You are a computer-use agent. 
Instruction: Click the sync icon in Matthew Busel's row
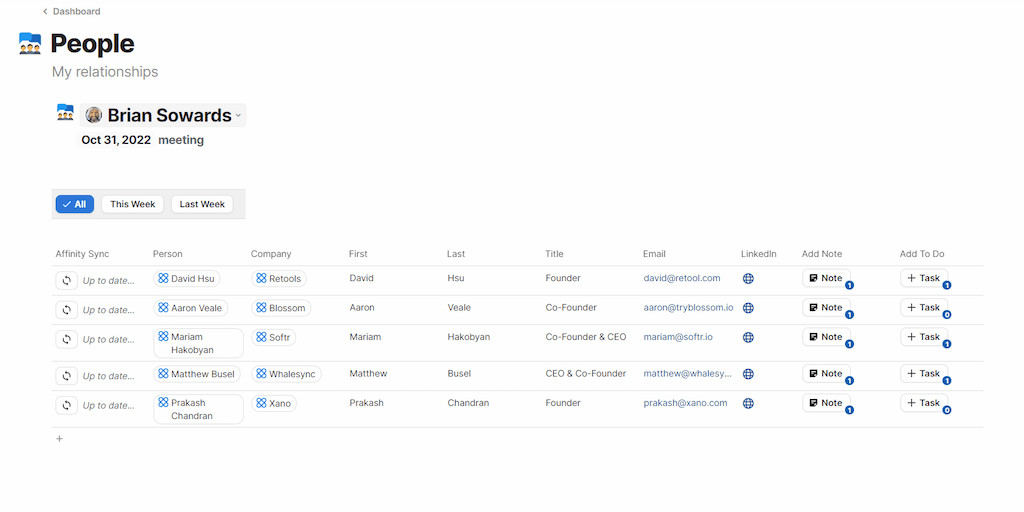pyautogui.click(x=67, y=376)
